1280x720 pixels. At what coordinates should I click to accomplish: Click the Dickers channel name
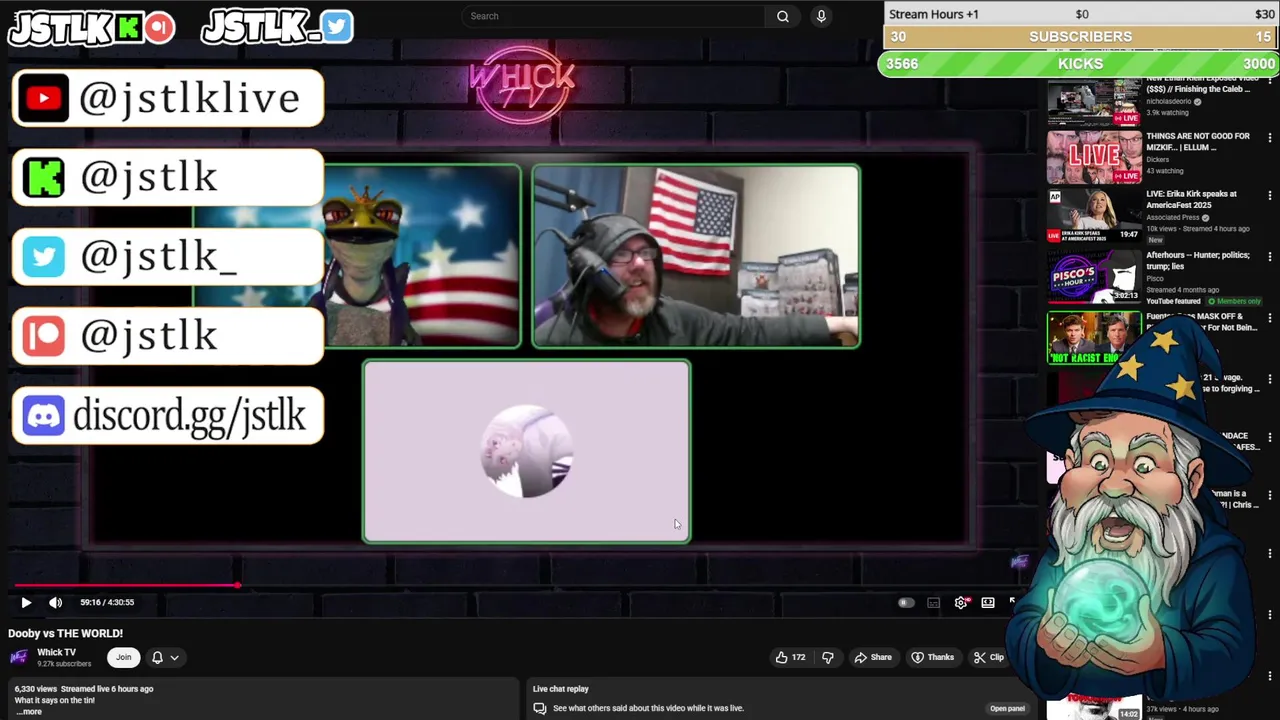1157,159
